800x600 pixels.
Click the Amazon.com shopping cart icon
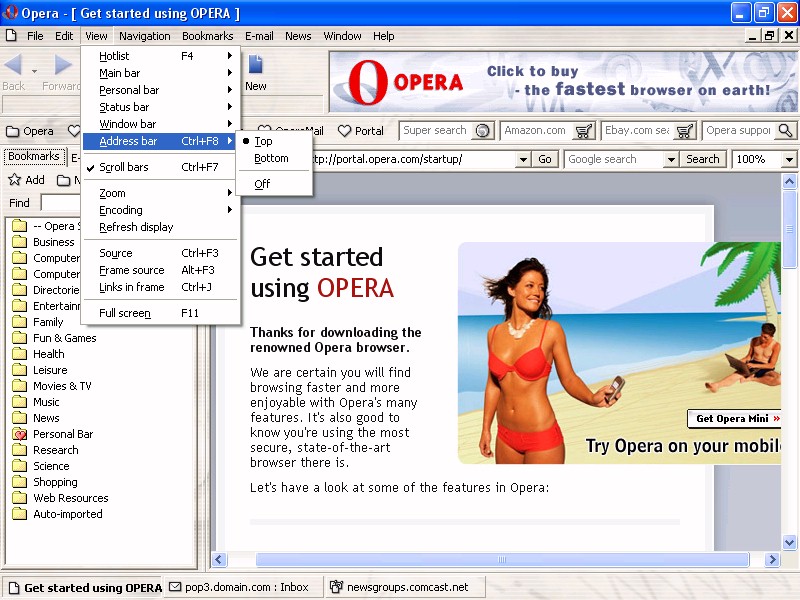(583, 131)
